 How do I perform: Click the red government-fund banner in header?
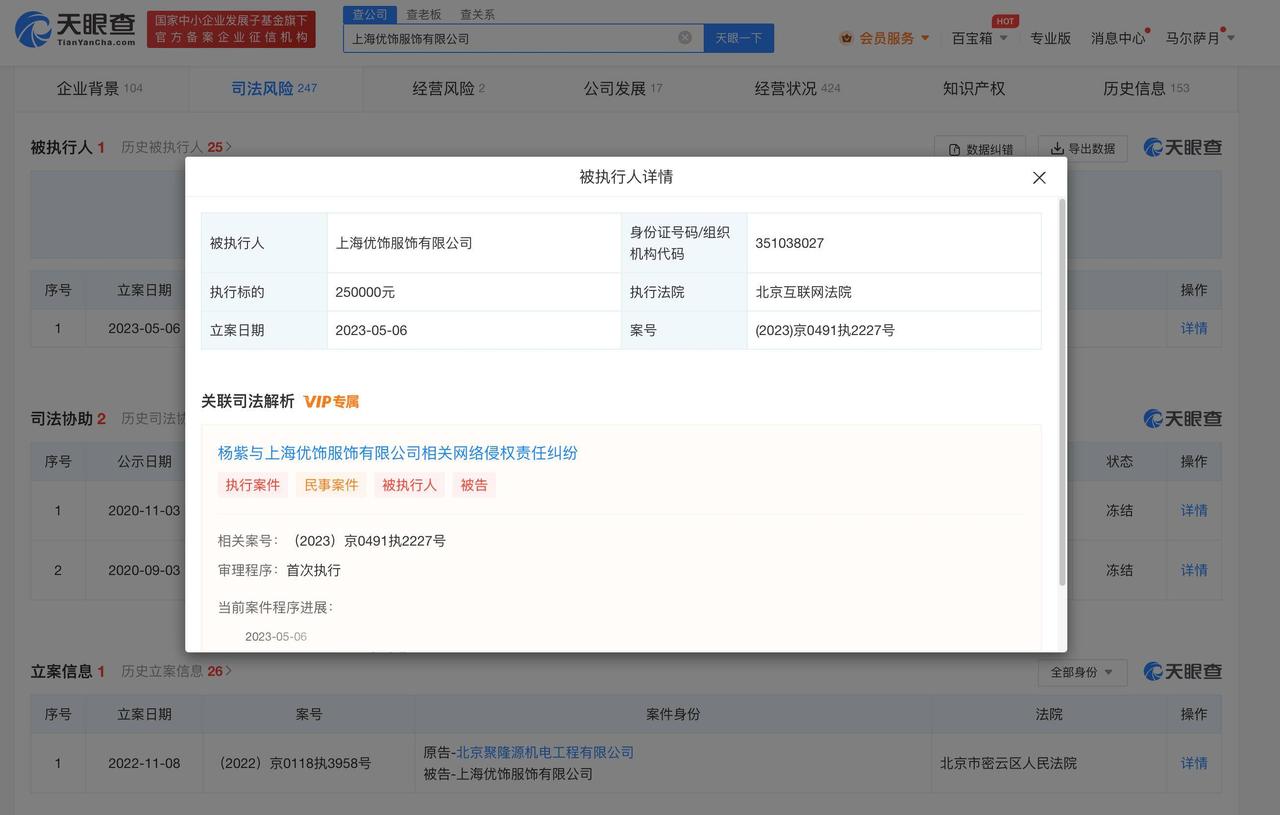[x=231, y=29]
